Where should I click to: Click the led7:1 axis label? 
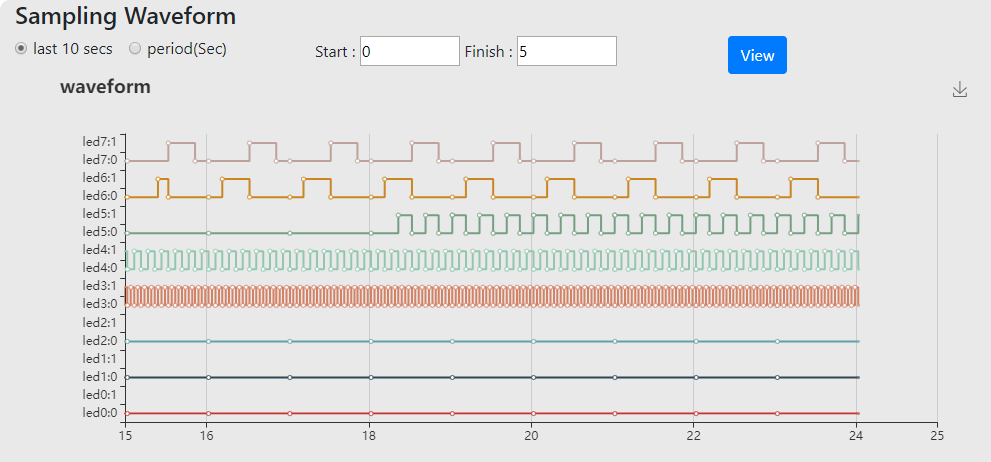click(x=99, y=142)
